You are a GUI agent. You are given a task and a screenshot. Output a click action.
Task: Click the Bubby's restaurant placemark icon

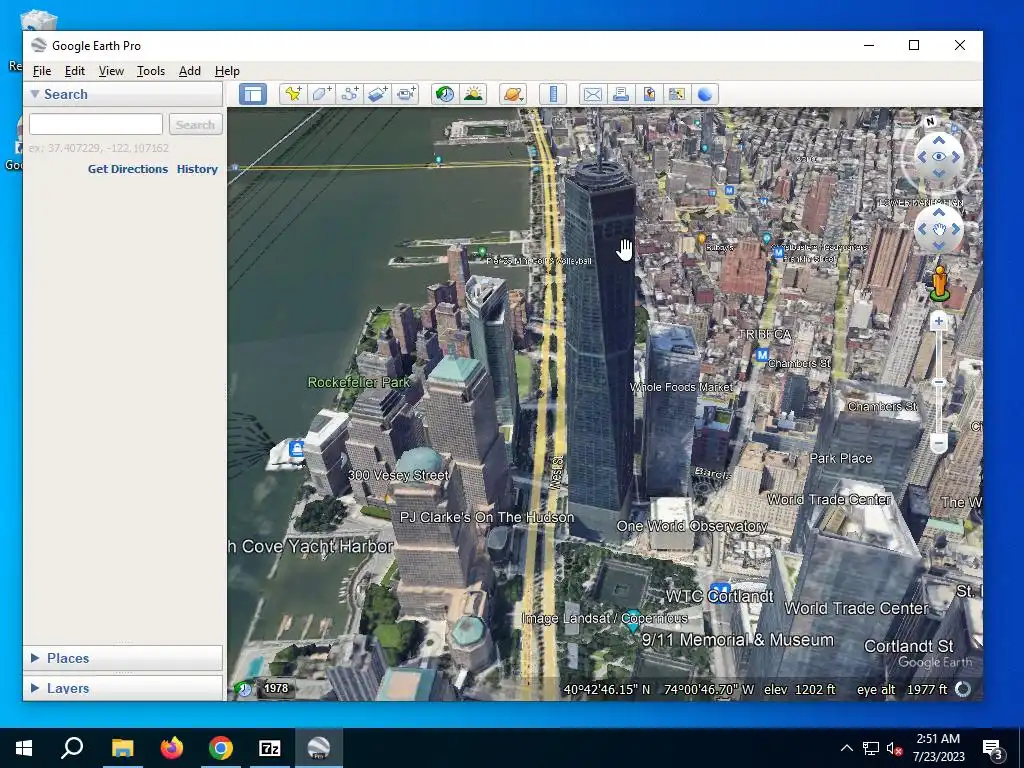click(x=701, y=238)
